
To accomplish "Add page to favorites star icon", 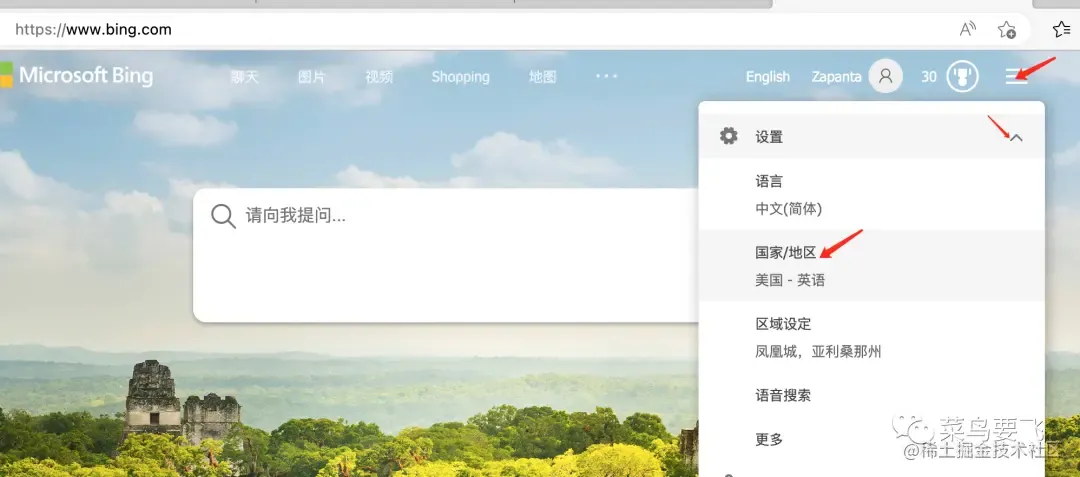I will click(x=1006, y=30).
